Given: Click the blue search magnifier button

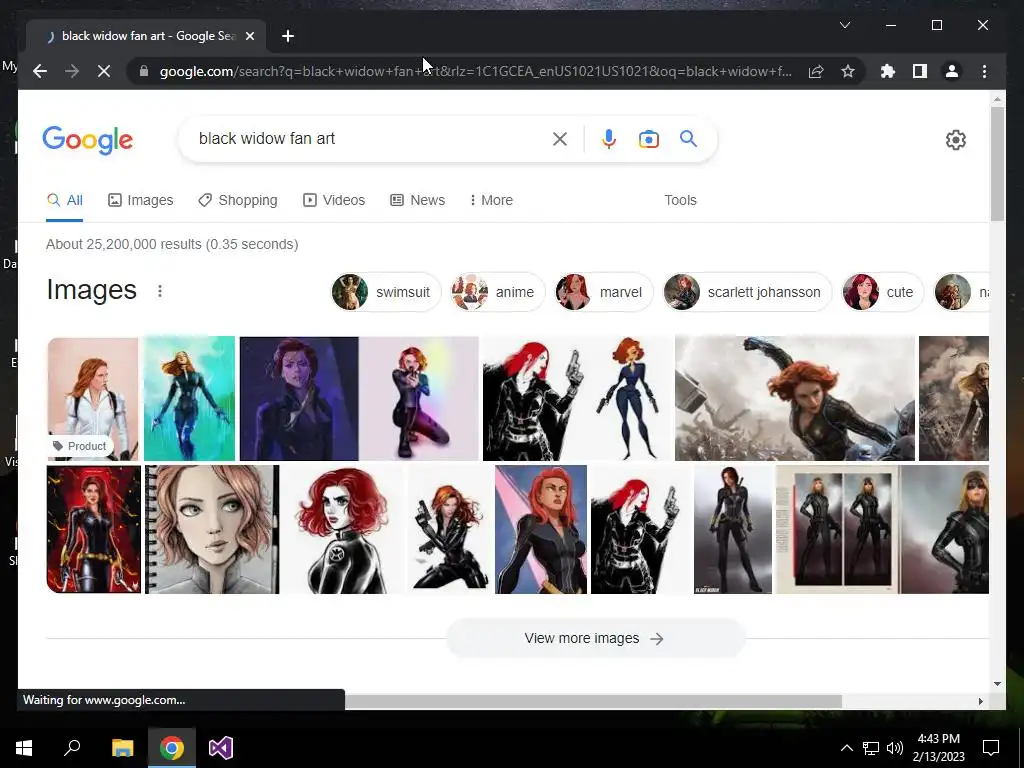Looking at the screenshot, I should pyautogui.click(x=688, y=138).
